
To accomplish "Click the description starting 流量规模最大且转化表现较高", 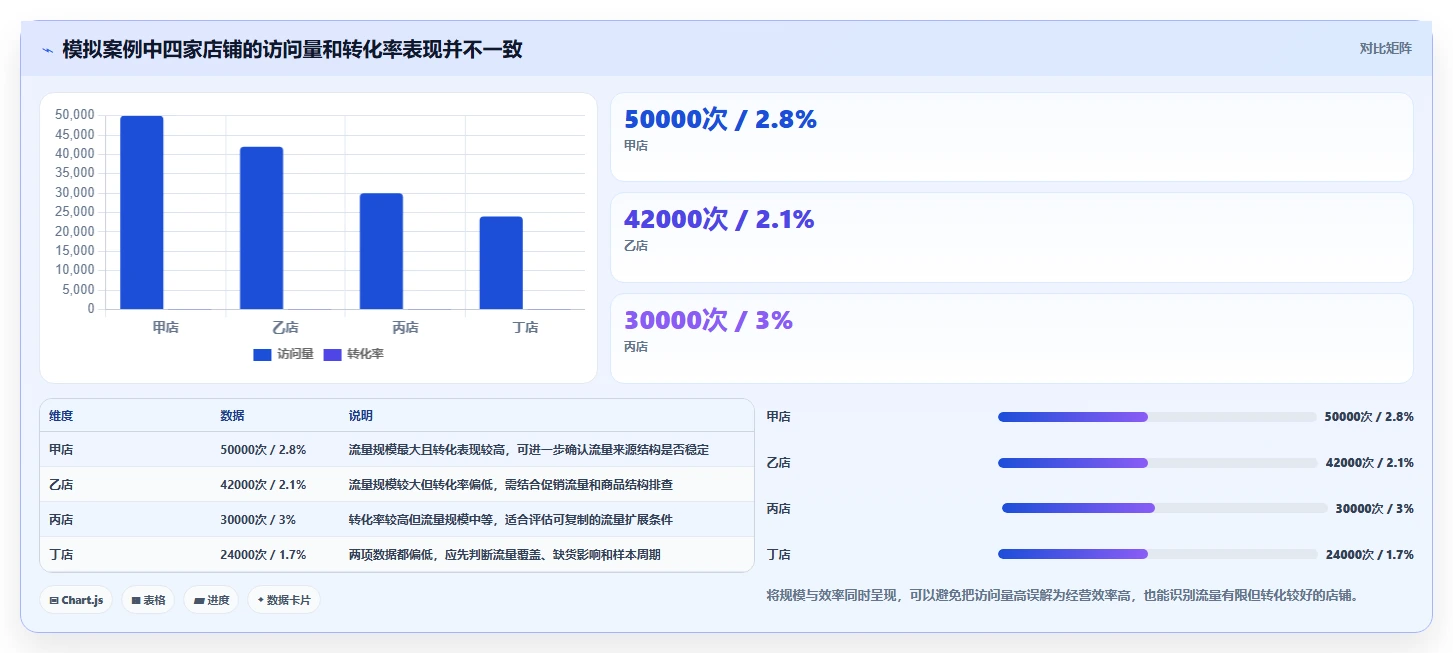I will coord(528,450).
